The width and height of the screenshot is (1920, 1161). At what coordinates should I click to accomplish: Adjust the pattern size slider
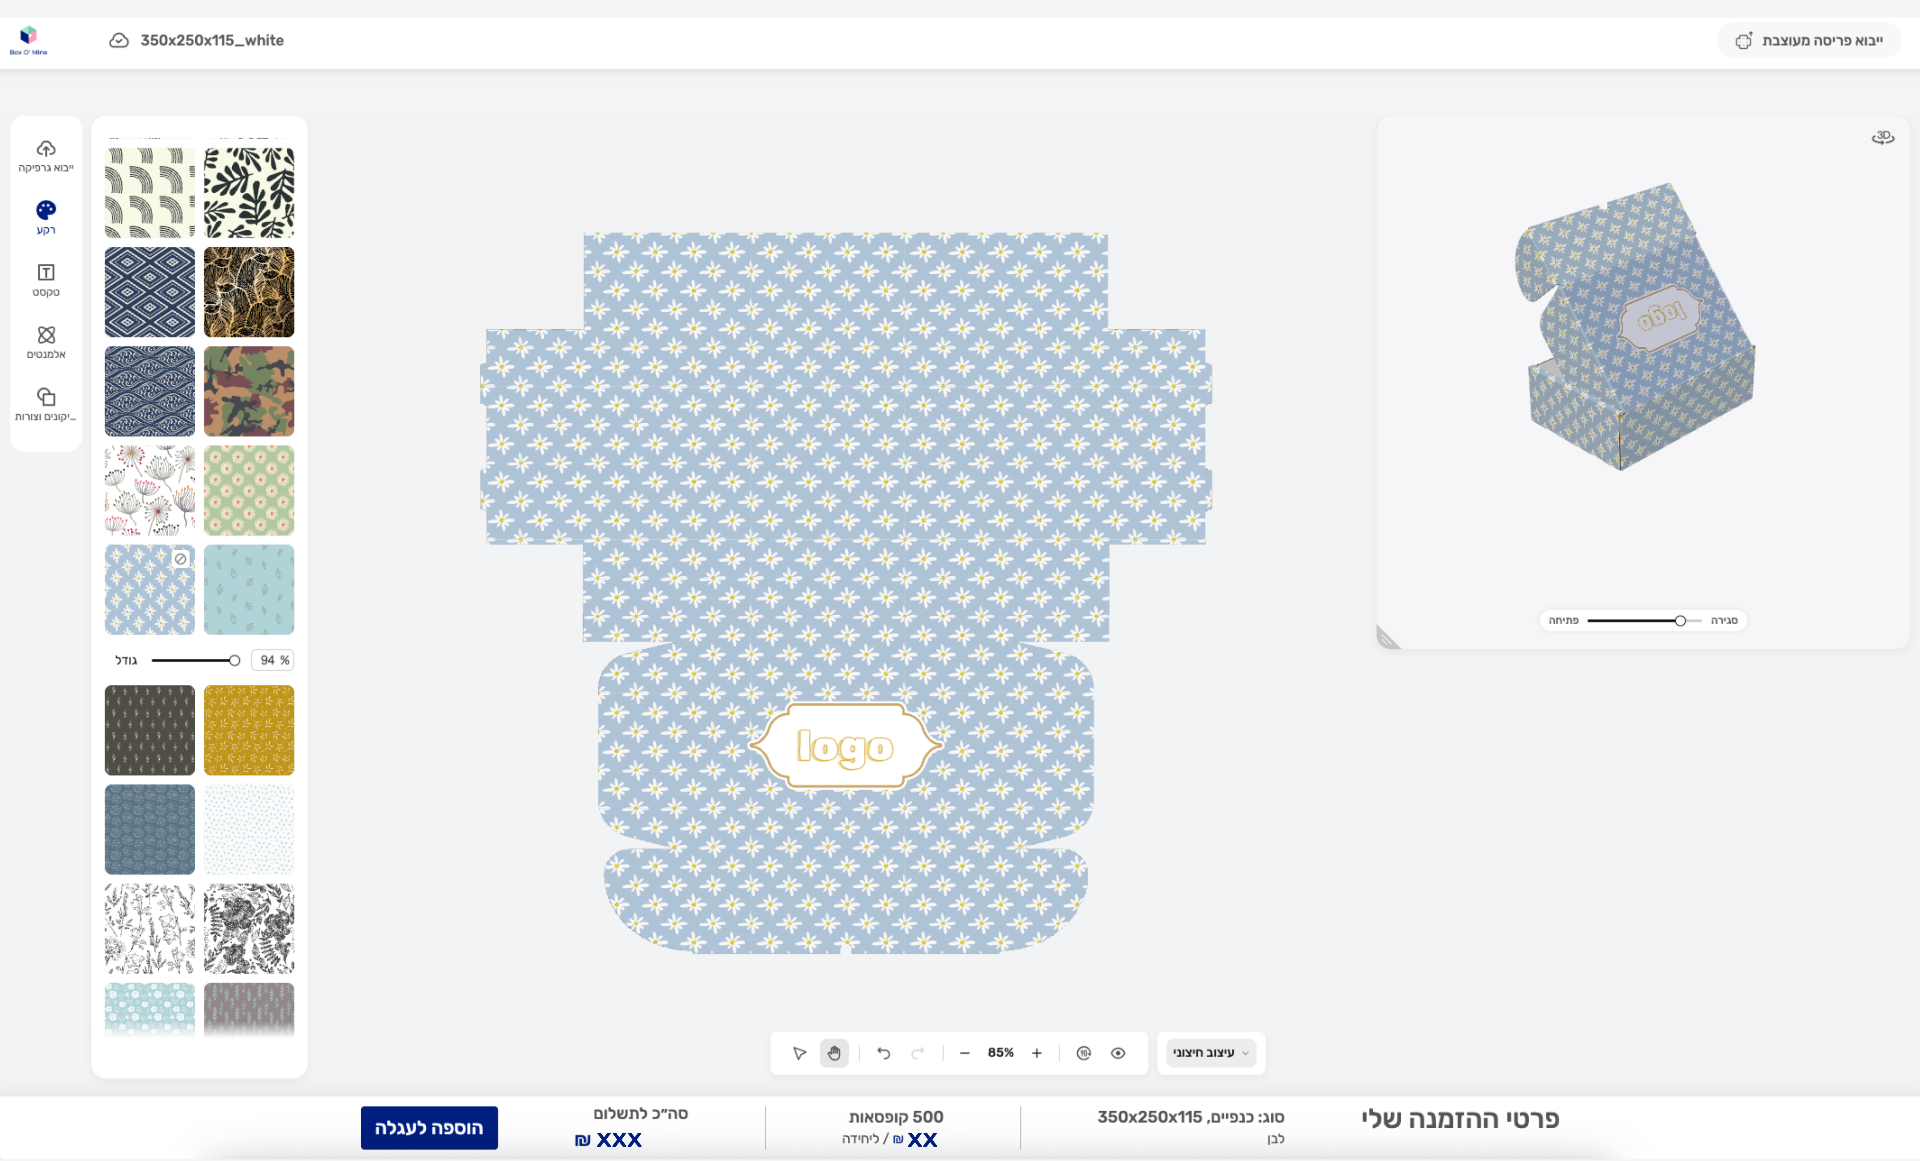click(234, 660)
